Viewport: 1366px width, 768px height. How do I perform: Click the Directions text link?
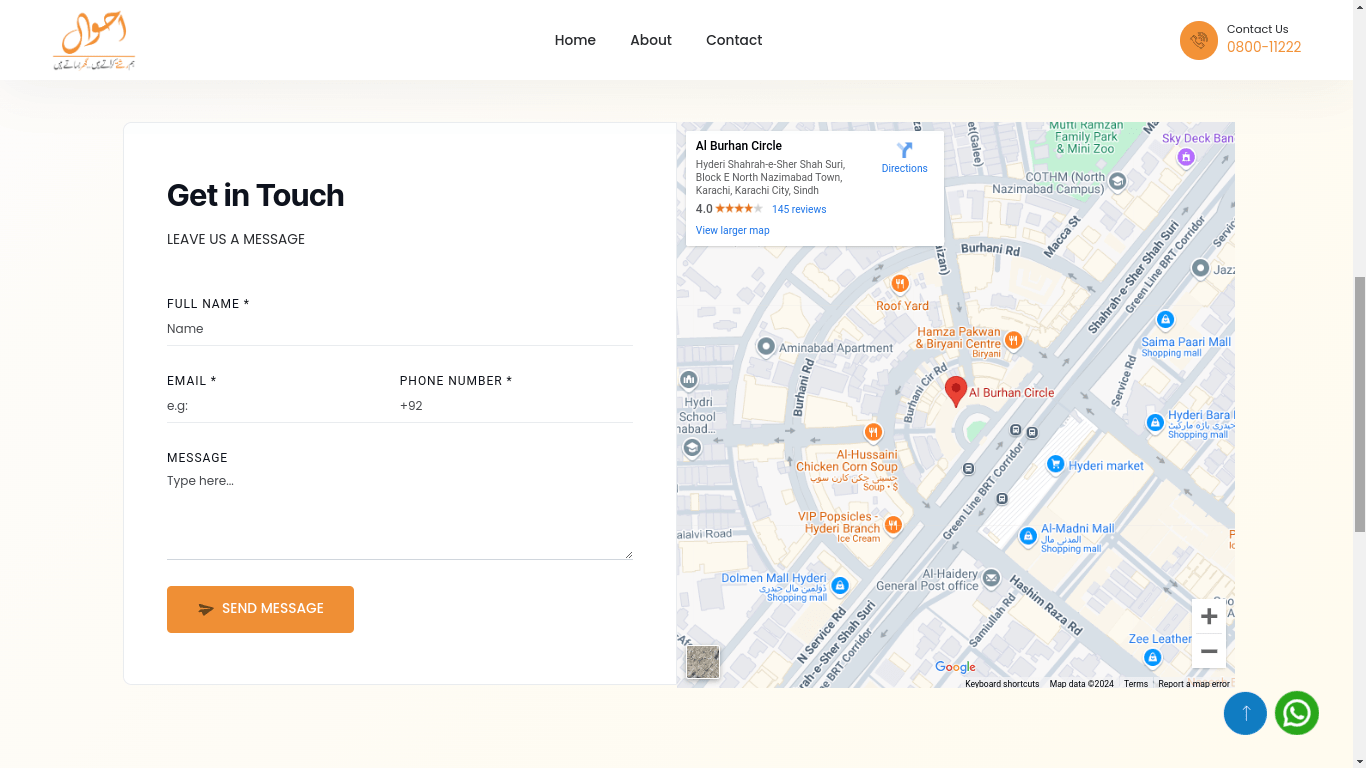(x=904, y=168)
